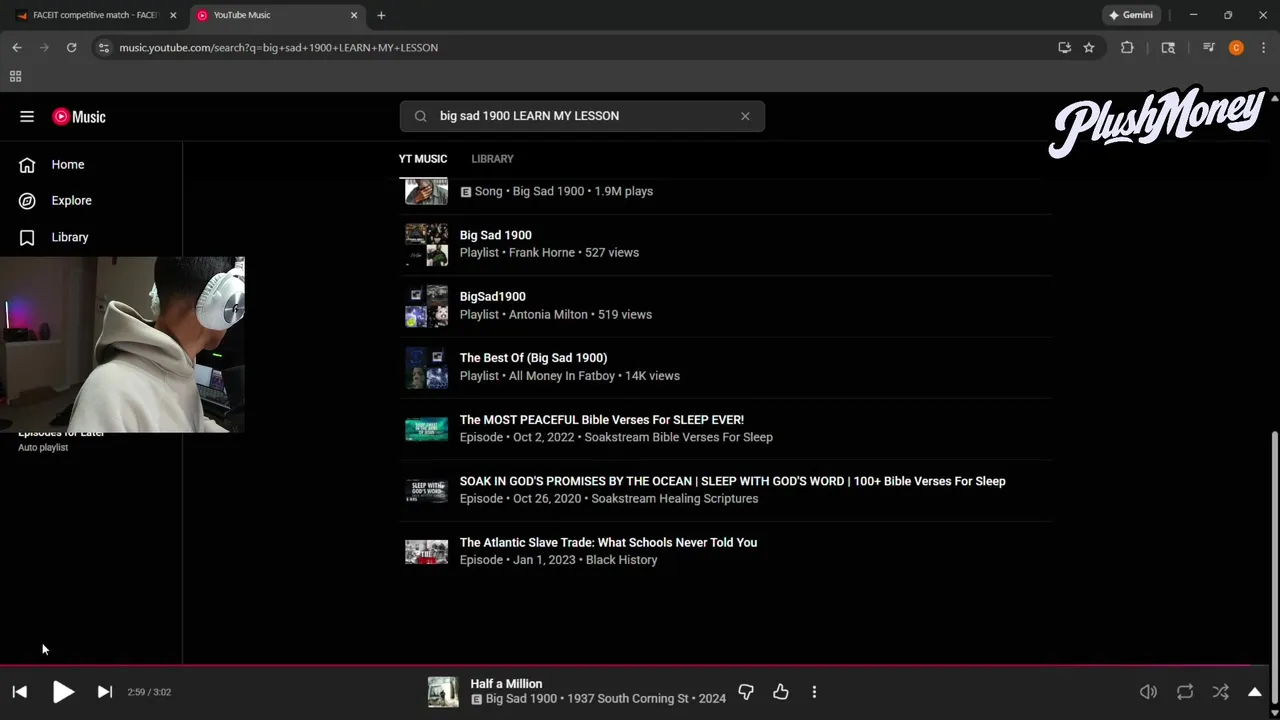Click BigSad1900 playlist thumbnail

426,305
